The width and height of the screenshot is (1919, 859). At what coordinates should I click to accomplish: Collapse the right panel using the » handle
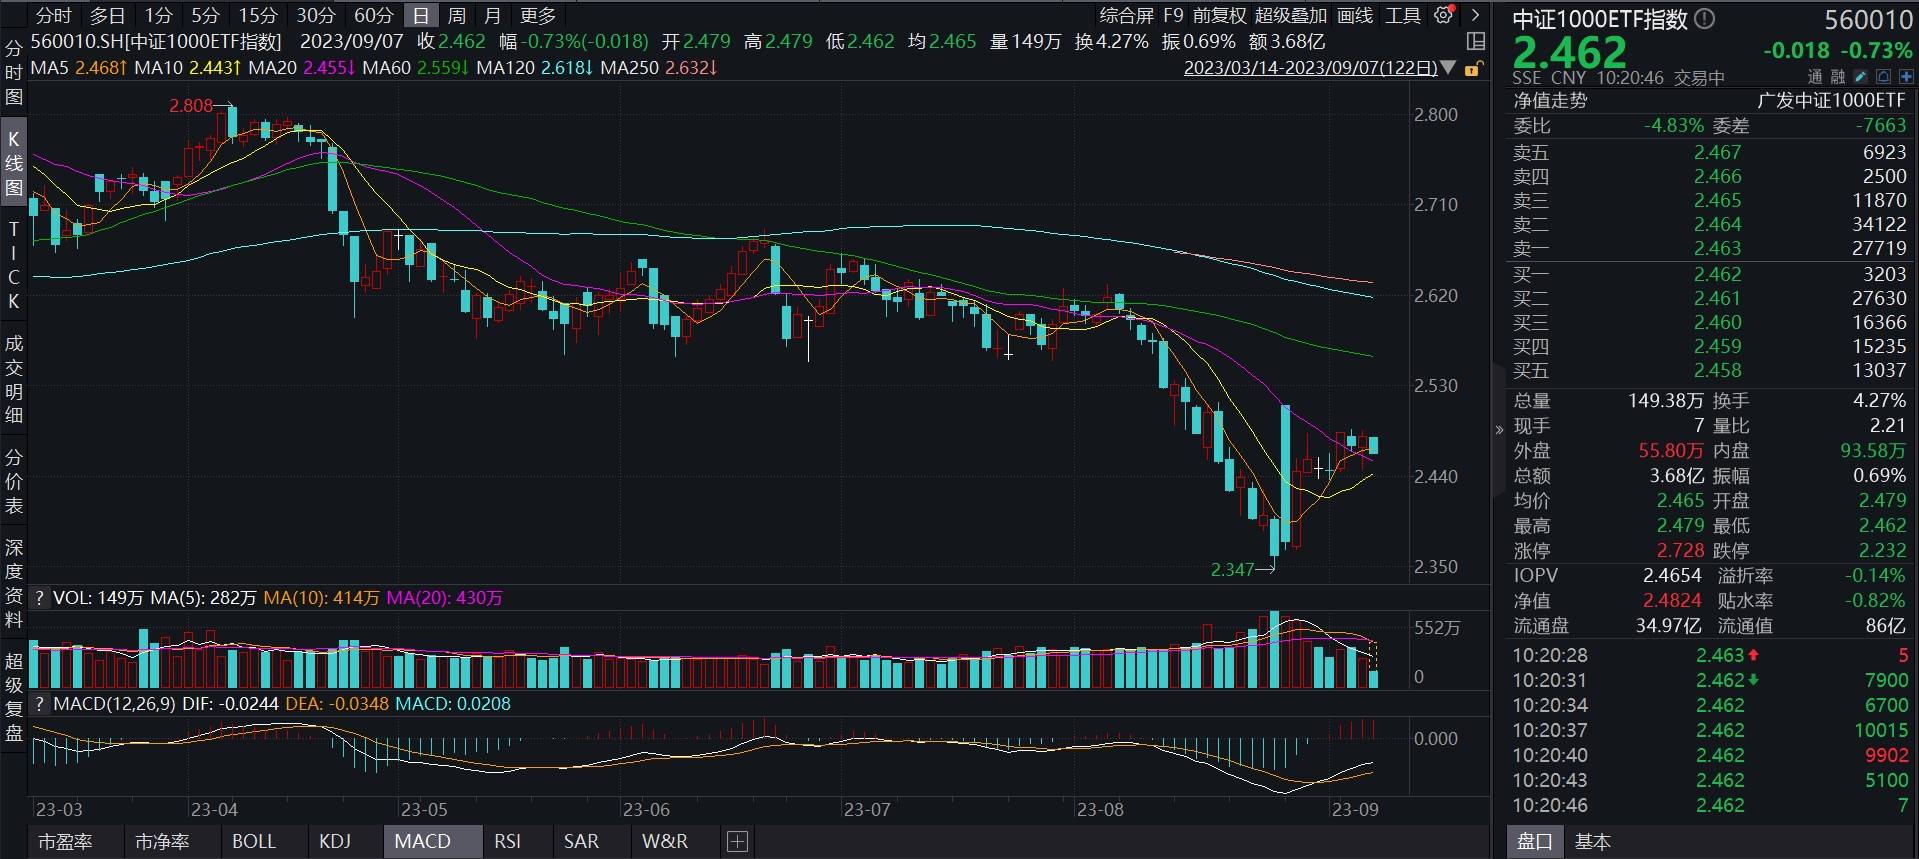click(1498, 430)
